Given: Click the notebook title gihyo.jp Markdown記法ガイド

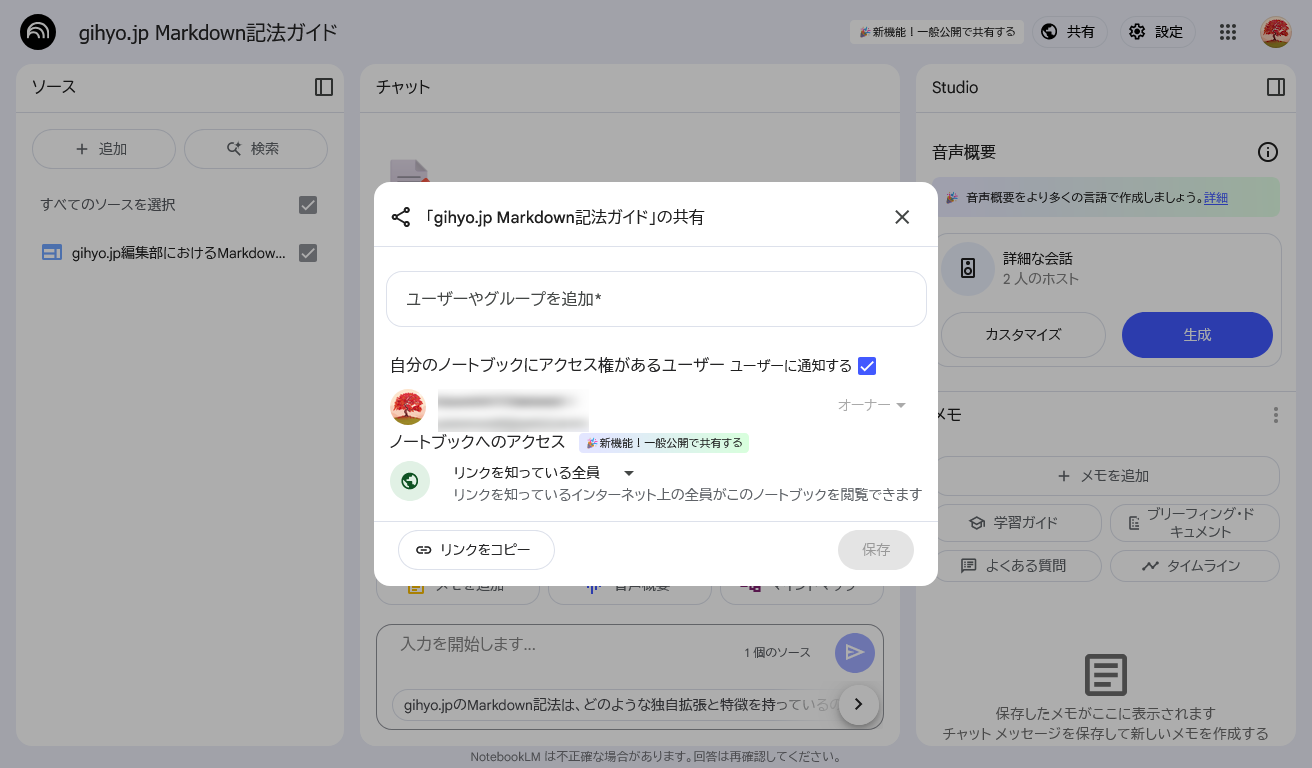Looking at the screenshot, I should coord(208,32).
